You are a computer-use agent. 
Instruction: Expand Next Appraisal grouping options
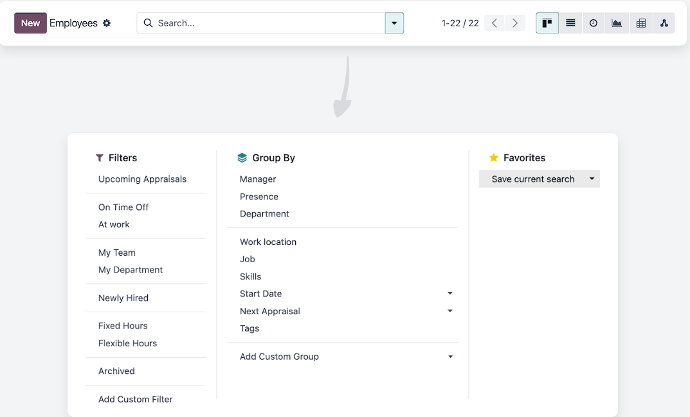(x=450, y=311)
